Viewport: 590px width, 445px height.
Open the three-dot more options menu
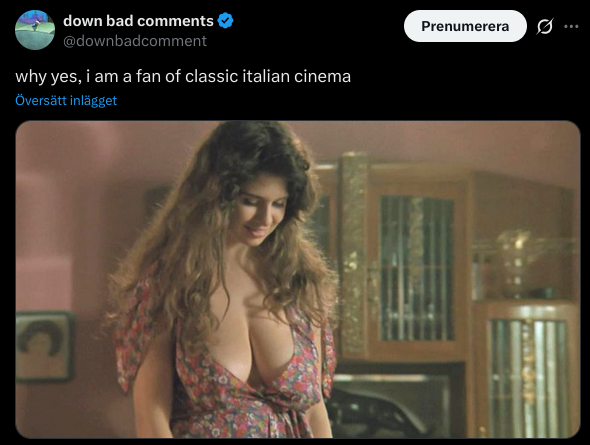(x=571, y=26)
